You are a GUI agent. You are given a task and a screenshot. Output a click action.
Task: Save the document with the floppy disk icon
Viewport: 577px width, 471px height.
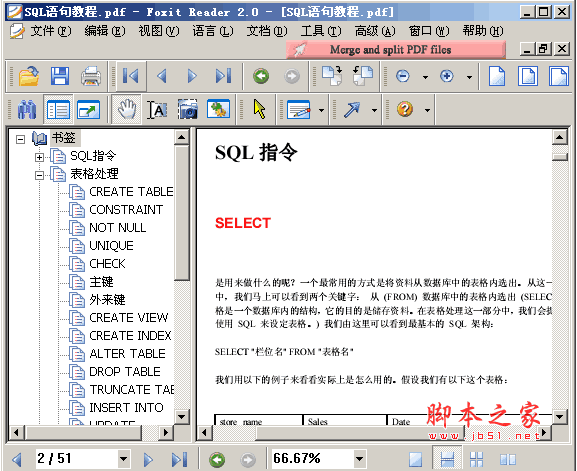[x=60, y=76]
